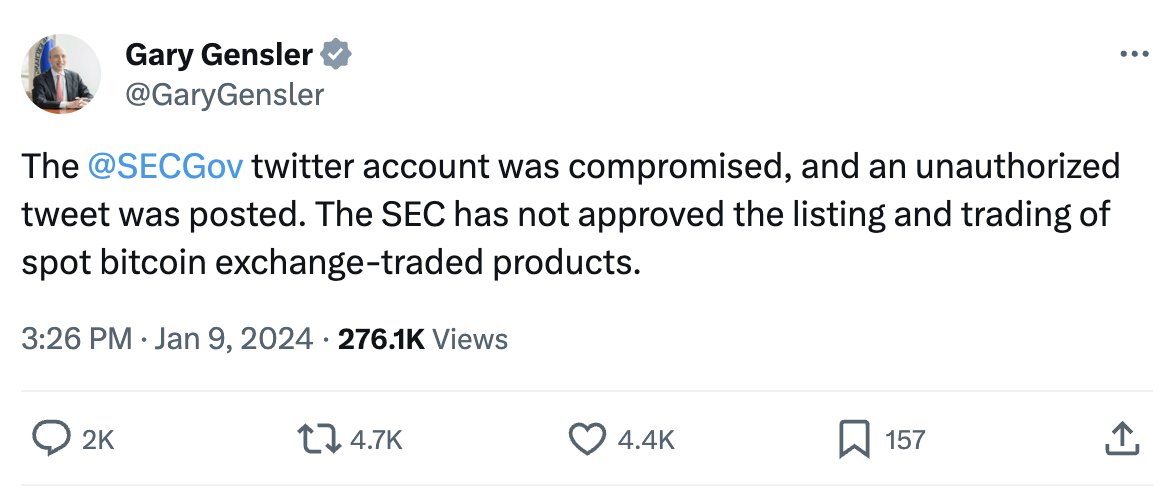Open the @GaryGensler handle link

tap(224, 94)
